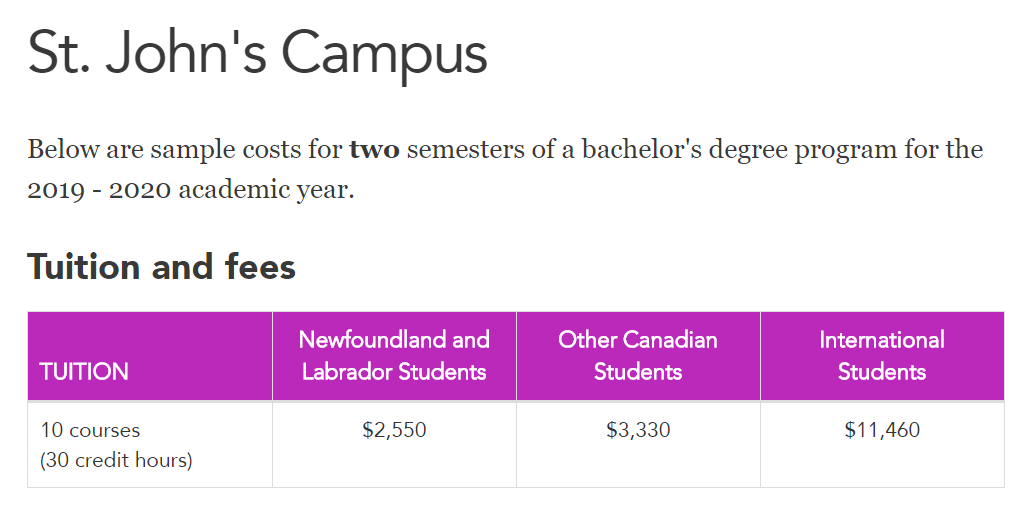Click the 10 courses row label
The height and width of the screenshot is (512, 1030).
90,431
